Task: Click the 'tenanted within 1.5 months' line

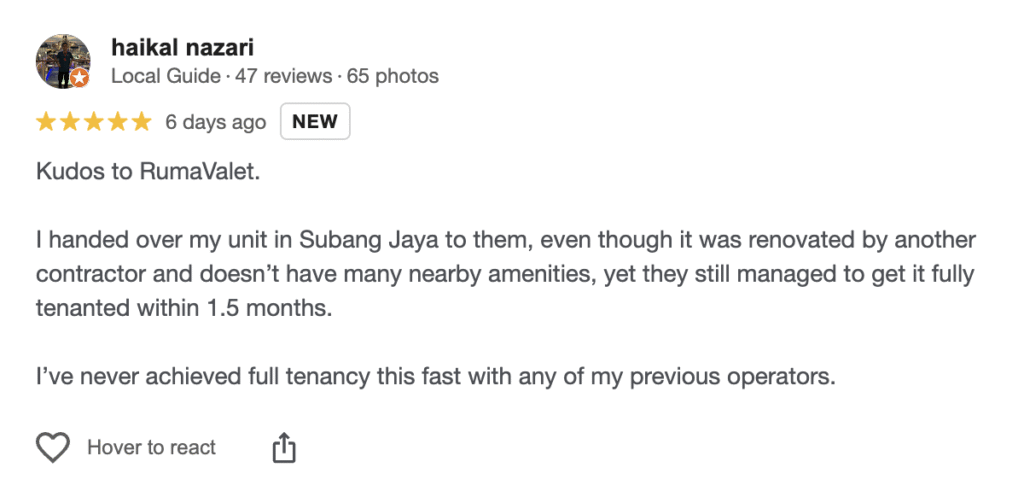Action: click(x=183, y=309)
